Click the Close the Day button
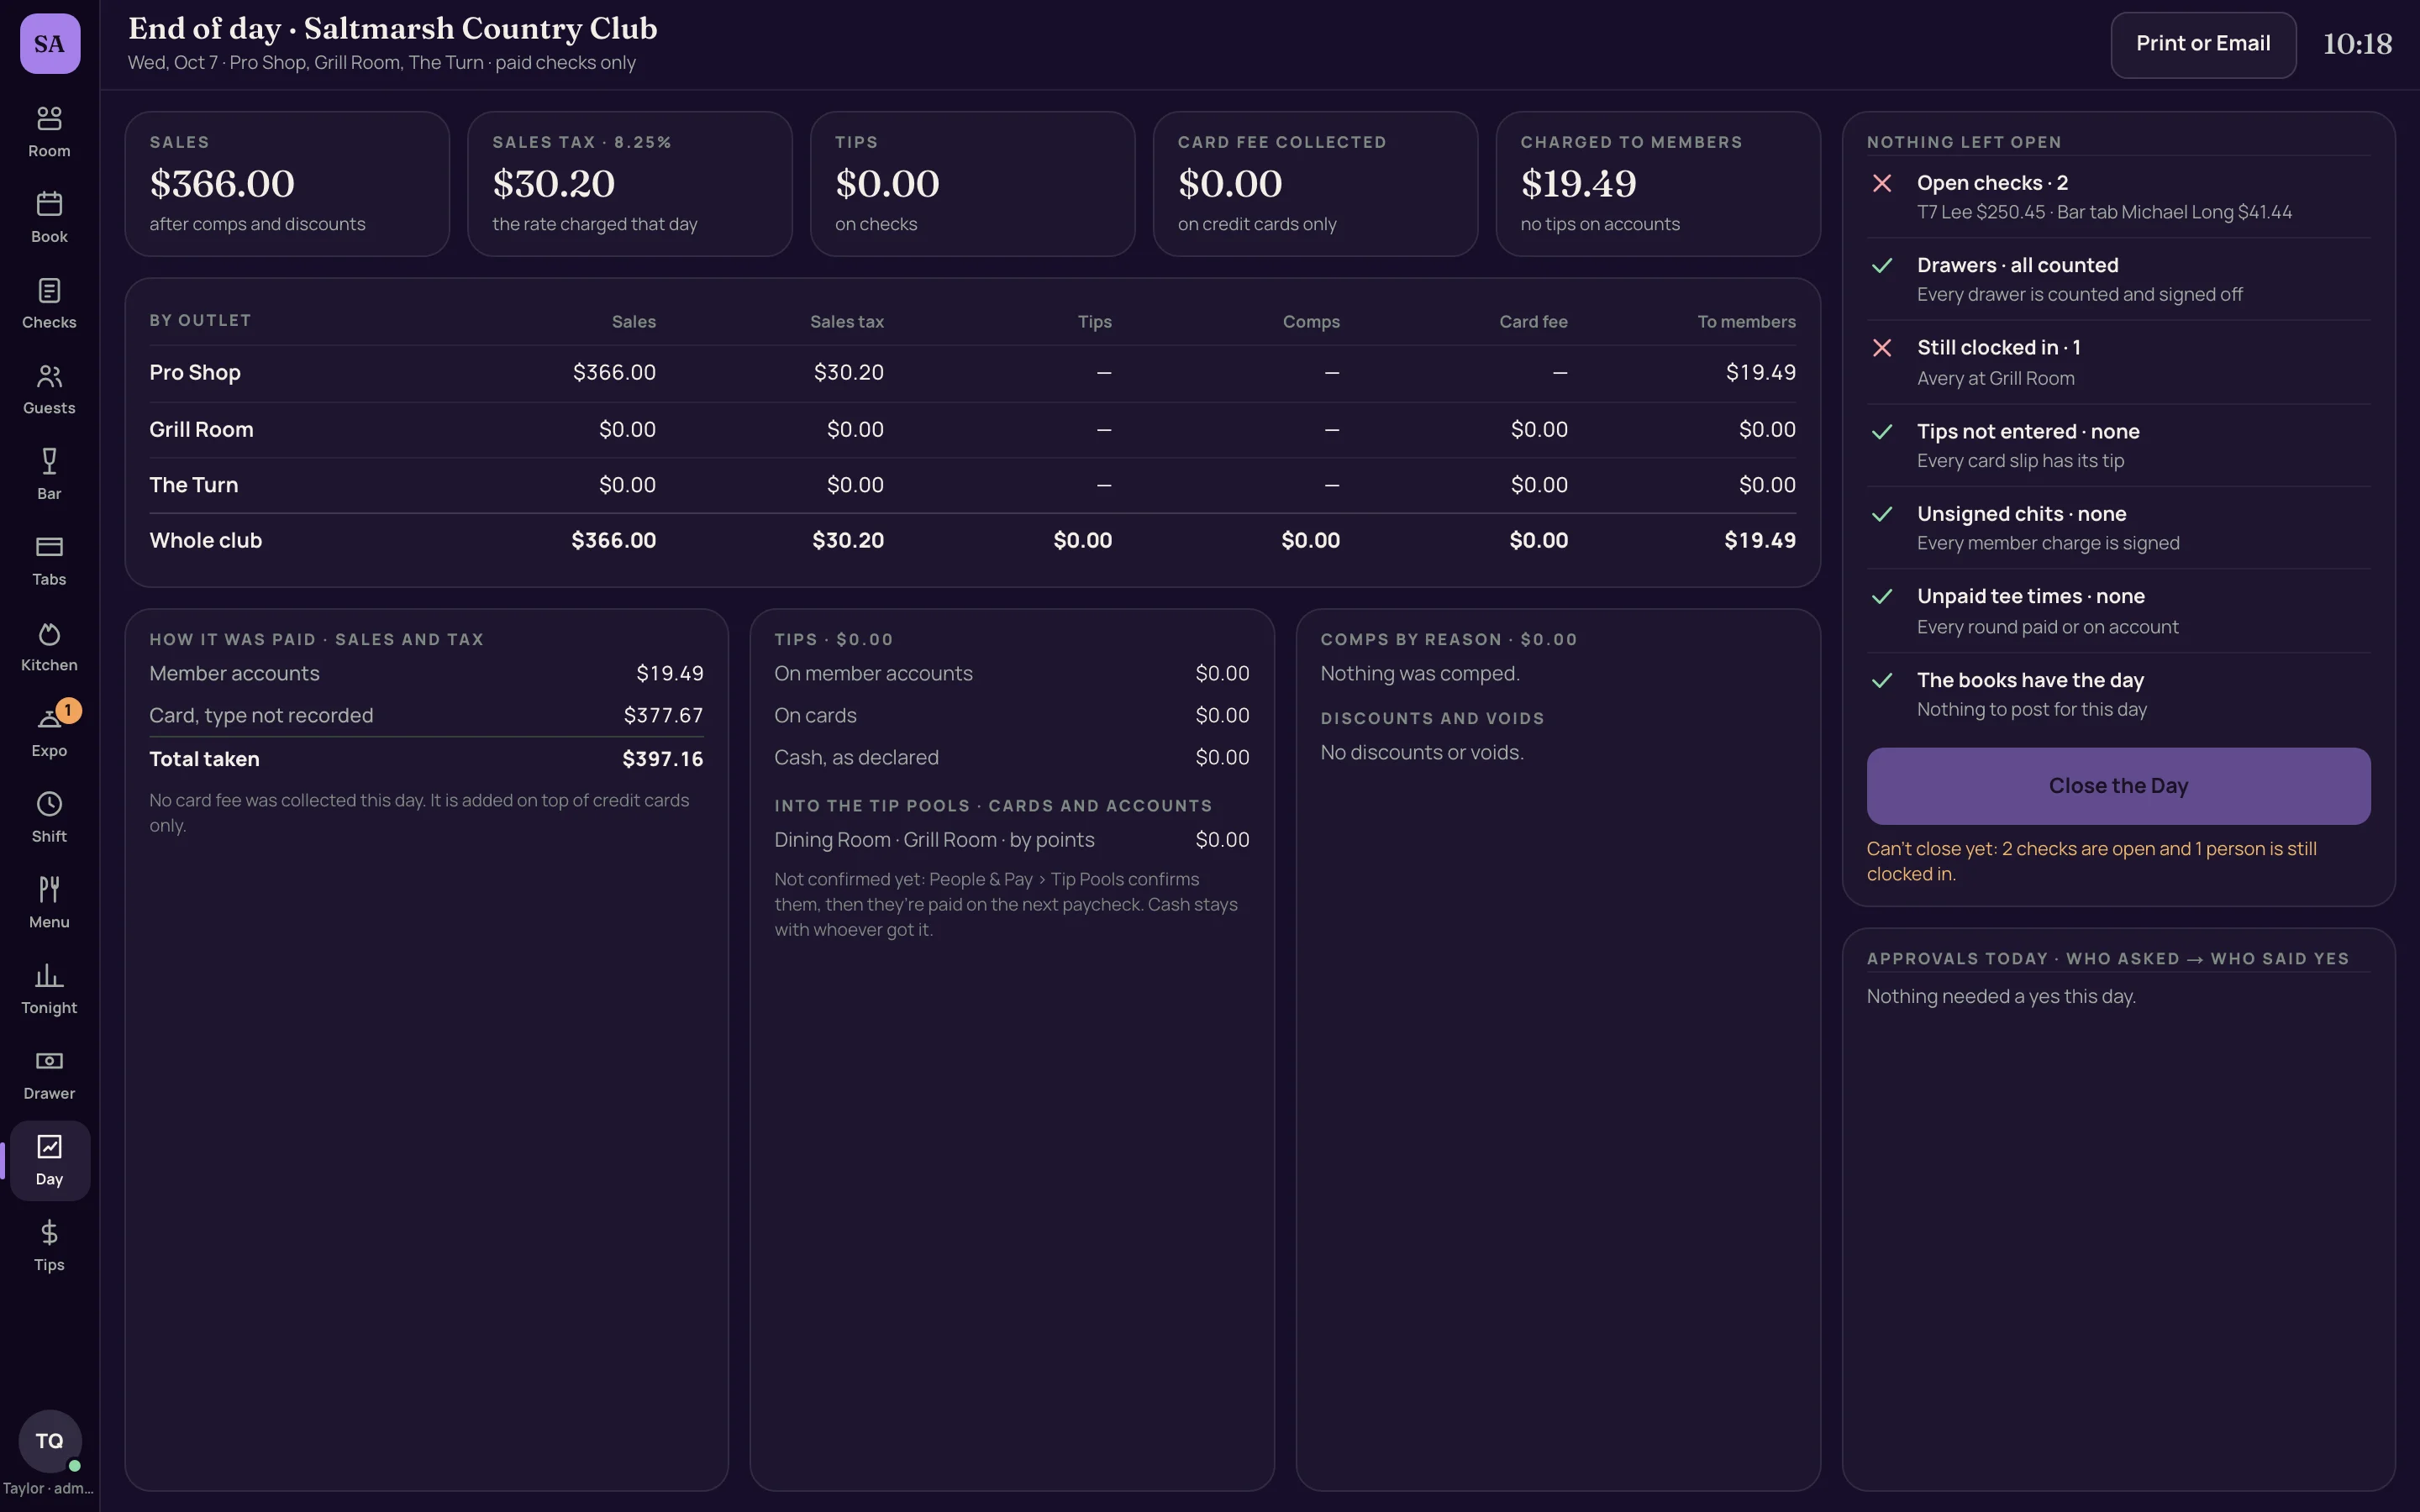This screenshot has width=2420, height=1512. point(2118,786)
